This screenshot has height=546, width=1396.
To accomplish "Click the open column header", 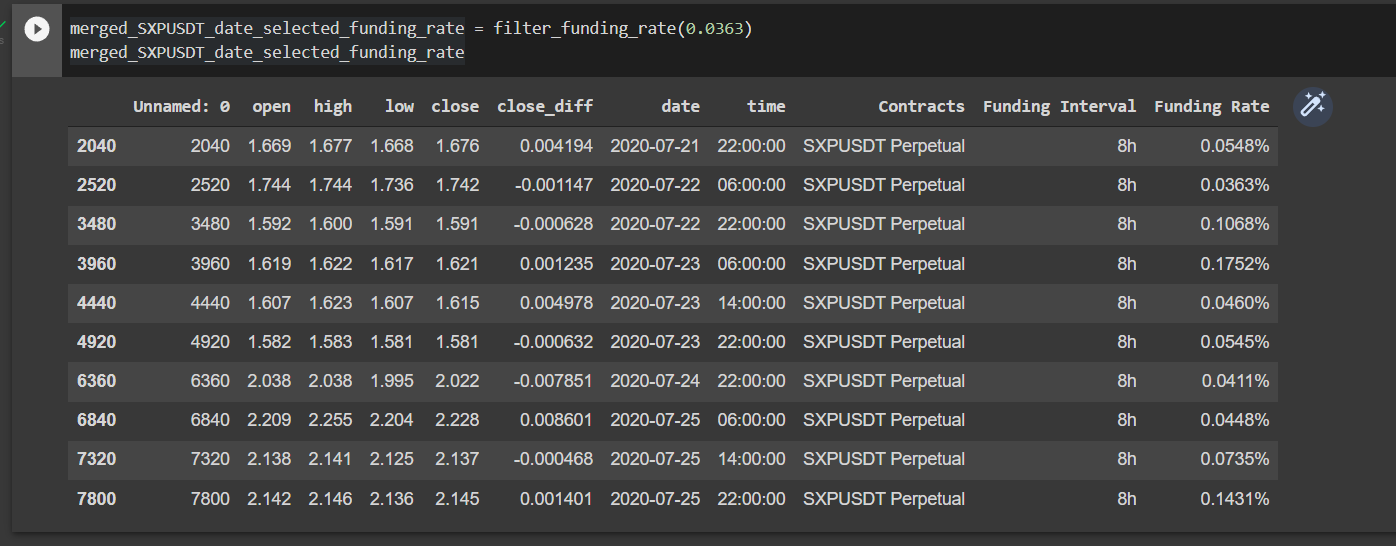I will click(x=271, y=106).
